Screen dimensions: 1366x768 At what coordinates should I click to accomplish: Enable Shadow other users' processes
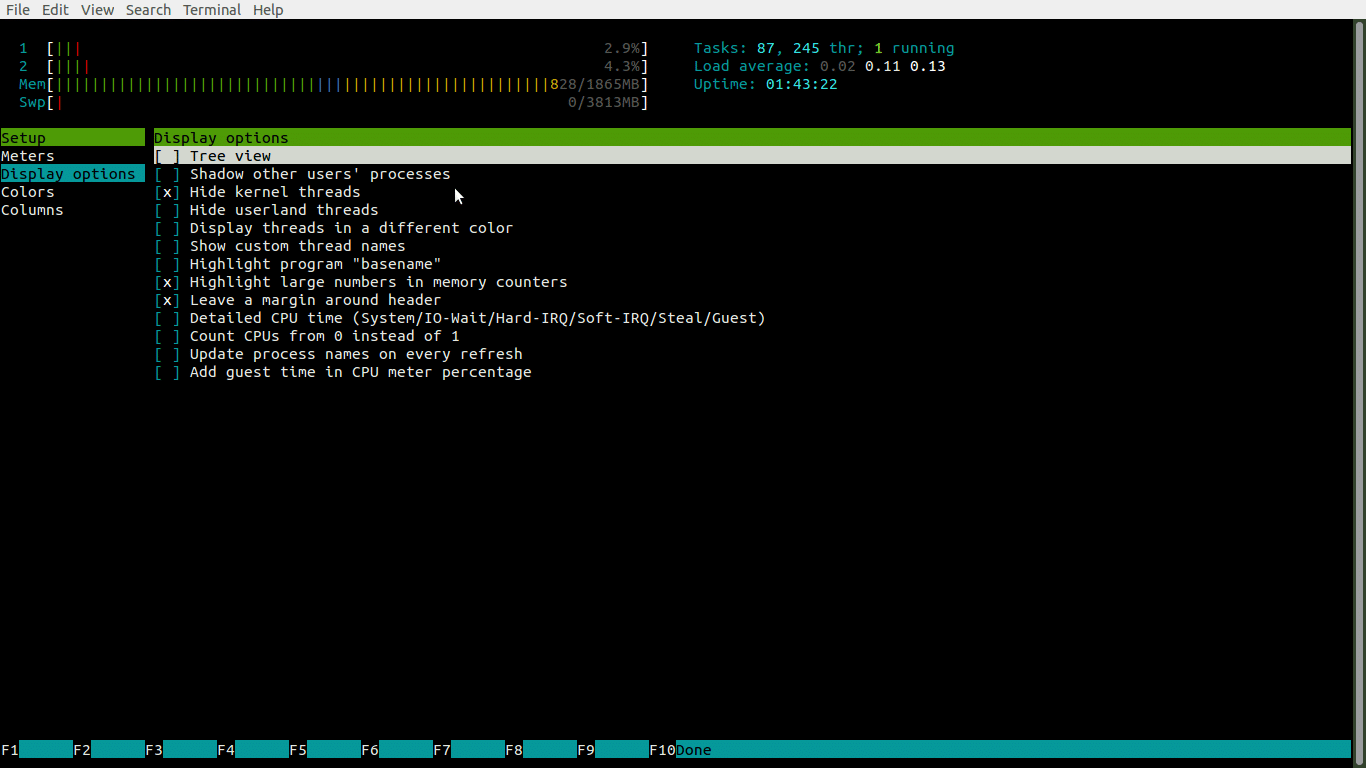[167, 174]
